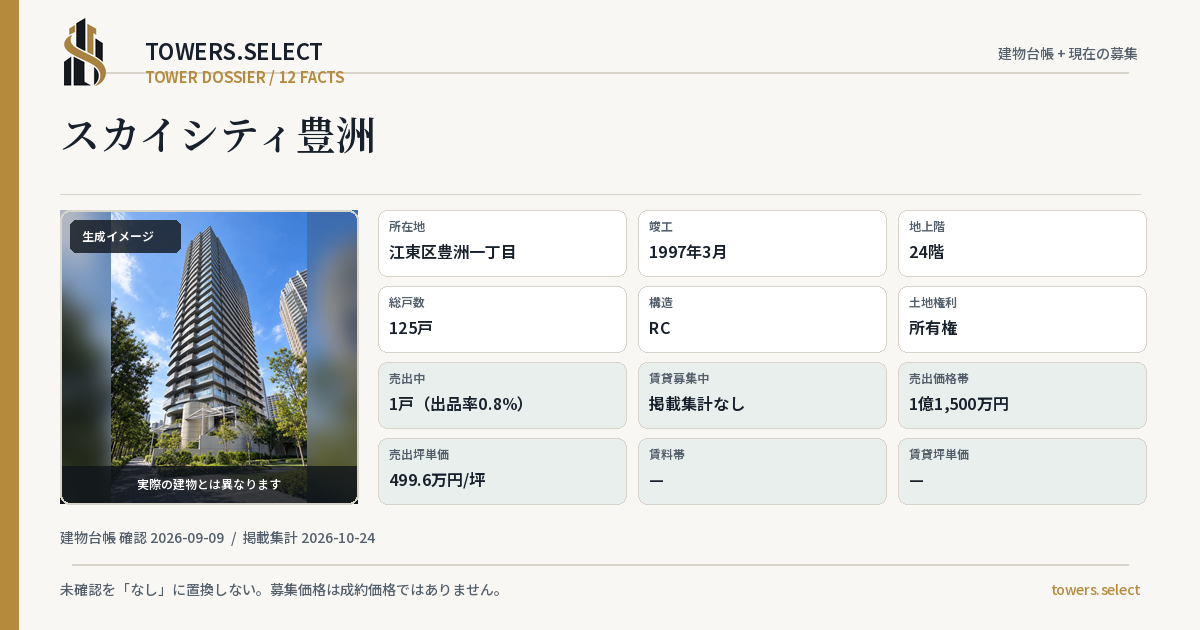Open the generated tower building image
Viewport: 1200px width, 630px height.
(209, 357)
